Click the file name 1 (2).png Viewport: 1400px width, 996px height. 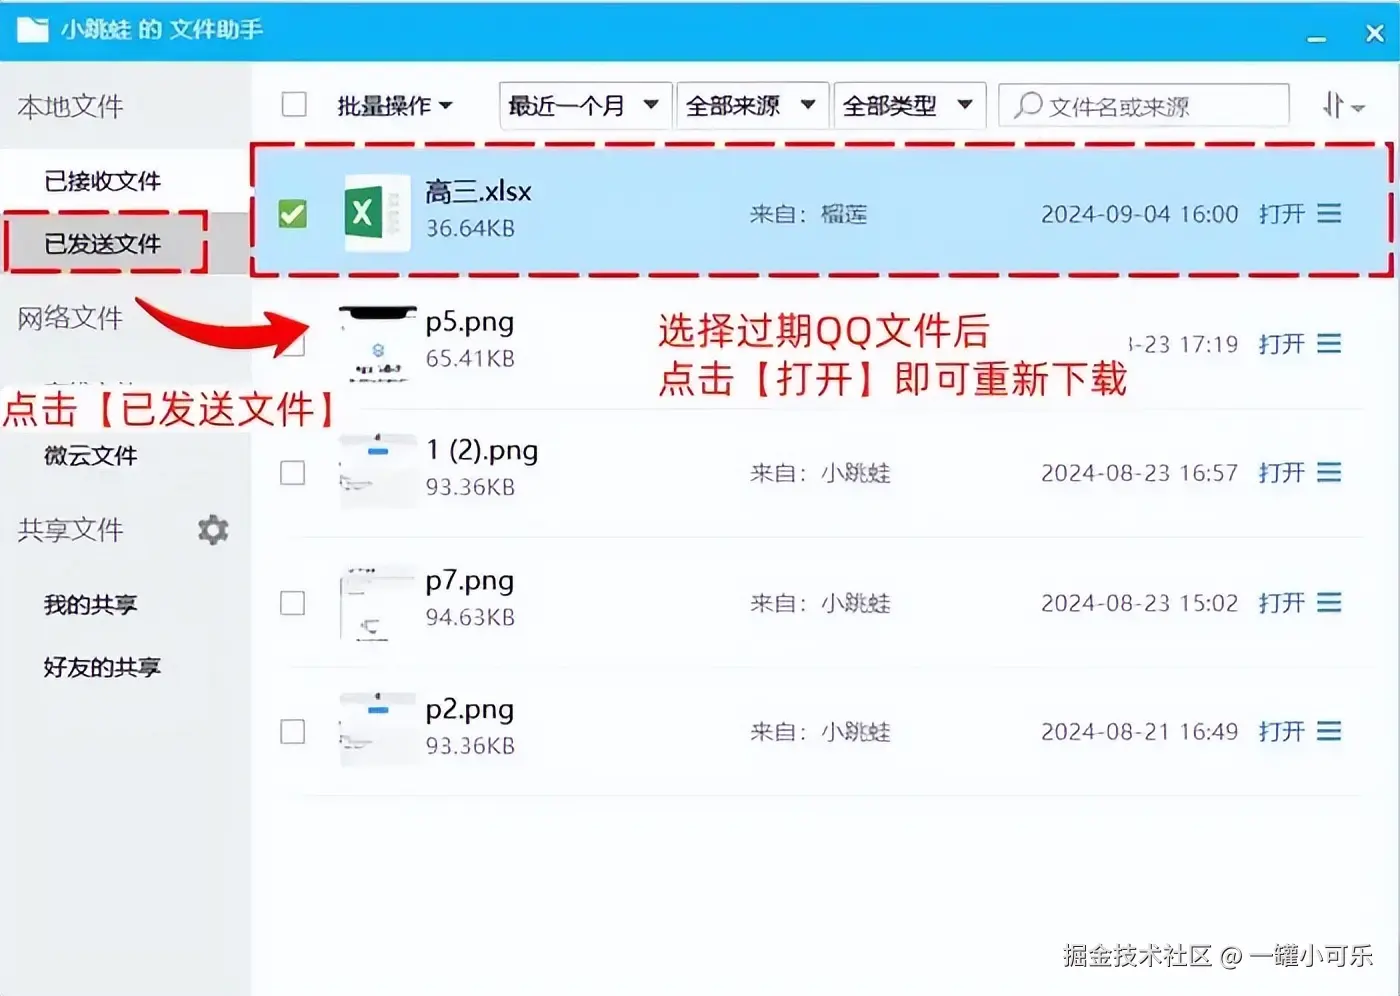tap(482, 451)
